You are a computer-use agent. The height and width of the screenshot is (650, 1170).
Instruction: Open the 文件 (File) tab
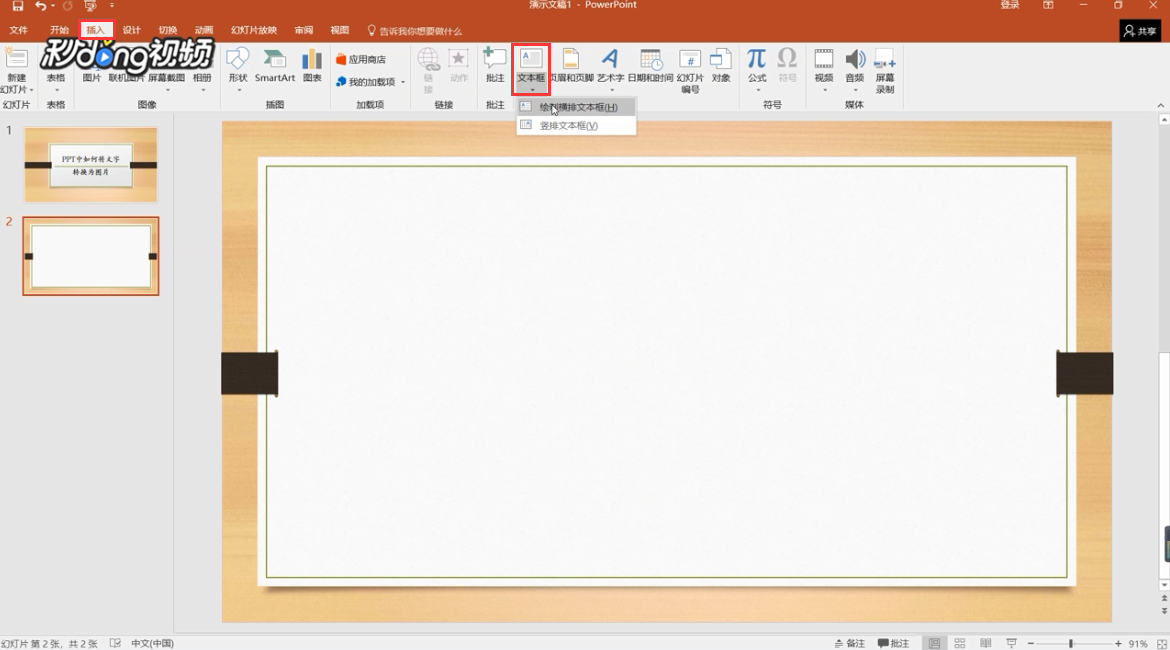pyautogui.click(x=19, y=31)
